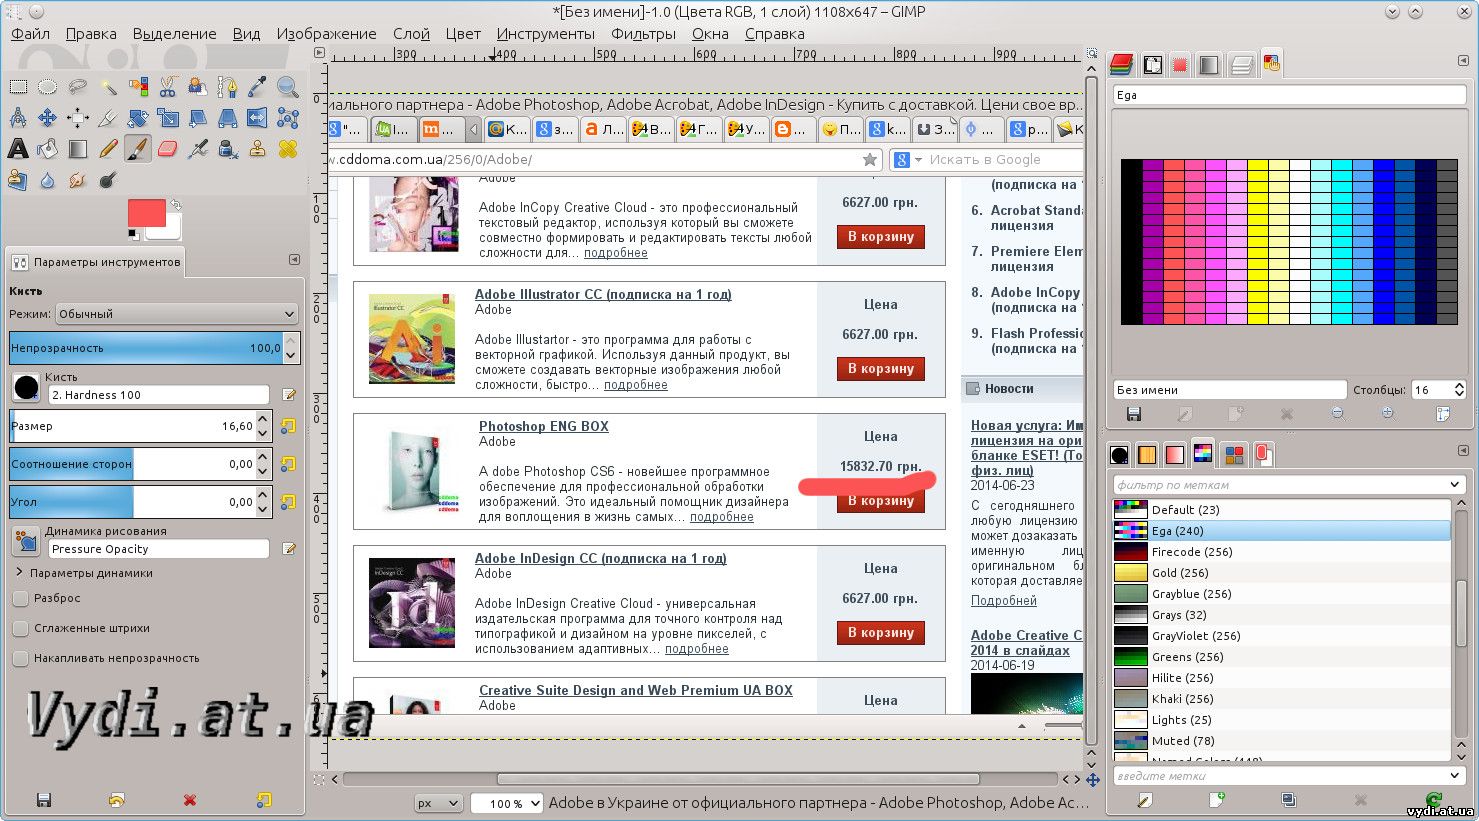
Task: Open the Инструменты menu
Action: pyautogui.click(x=545, y=34)
